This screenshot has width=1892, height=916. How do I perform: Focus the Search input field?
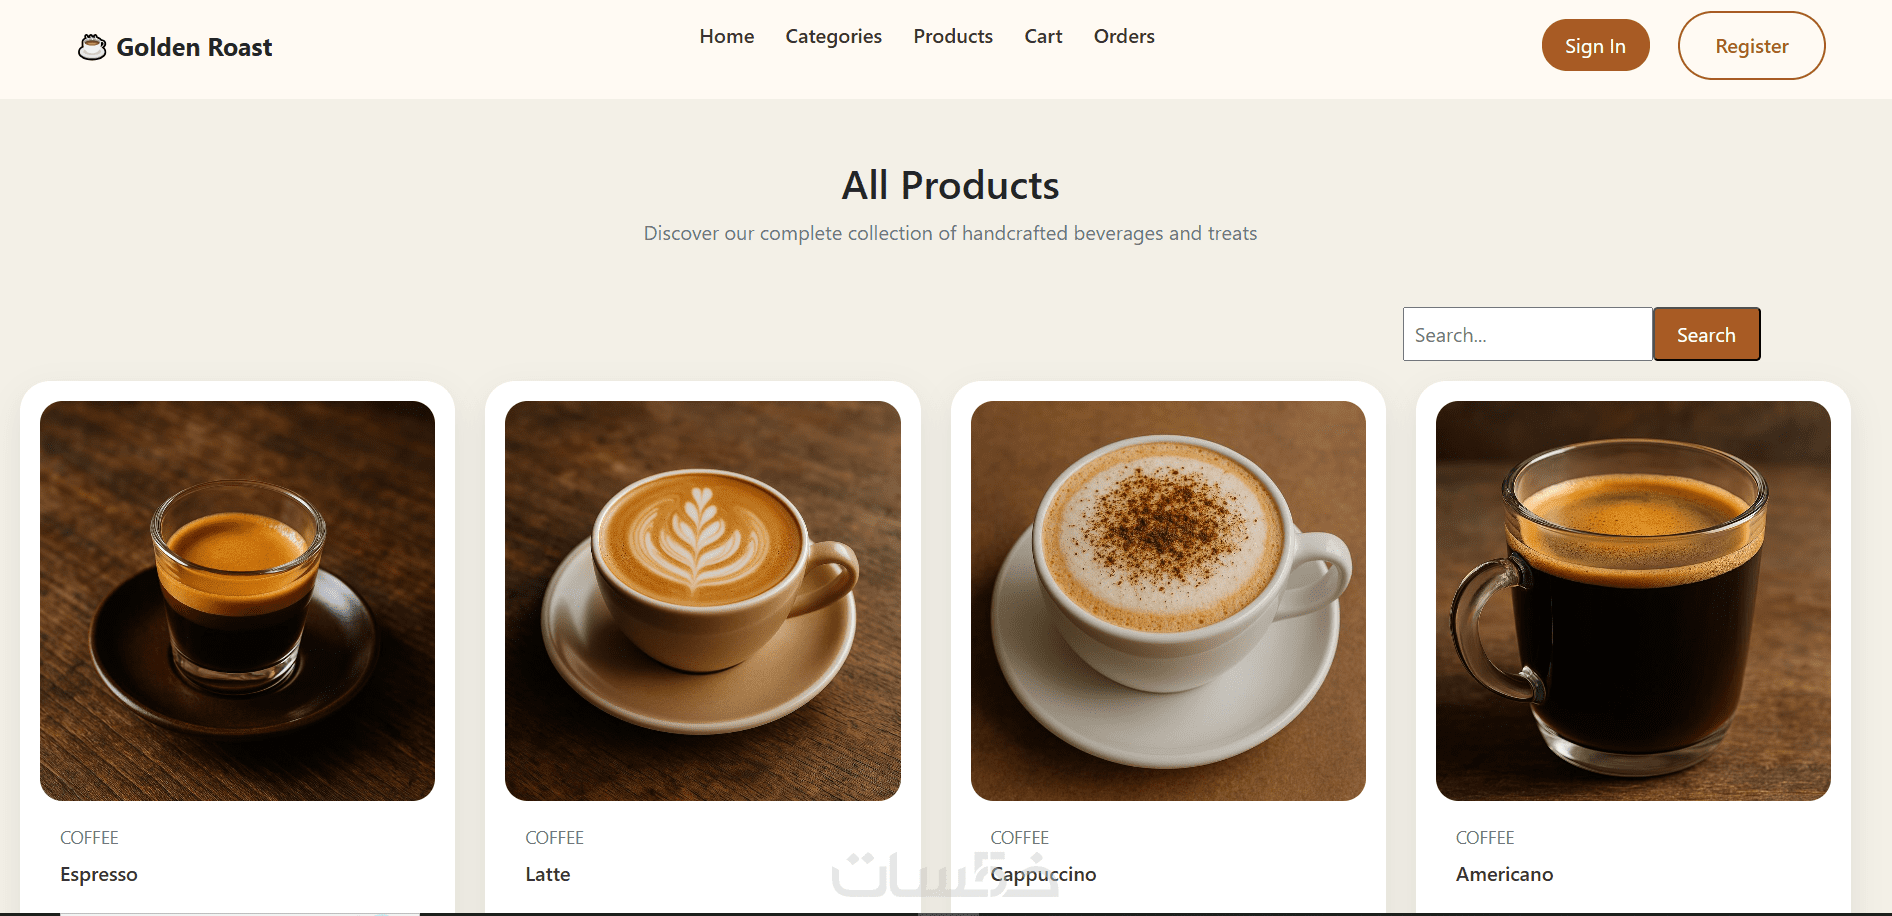1527,334
